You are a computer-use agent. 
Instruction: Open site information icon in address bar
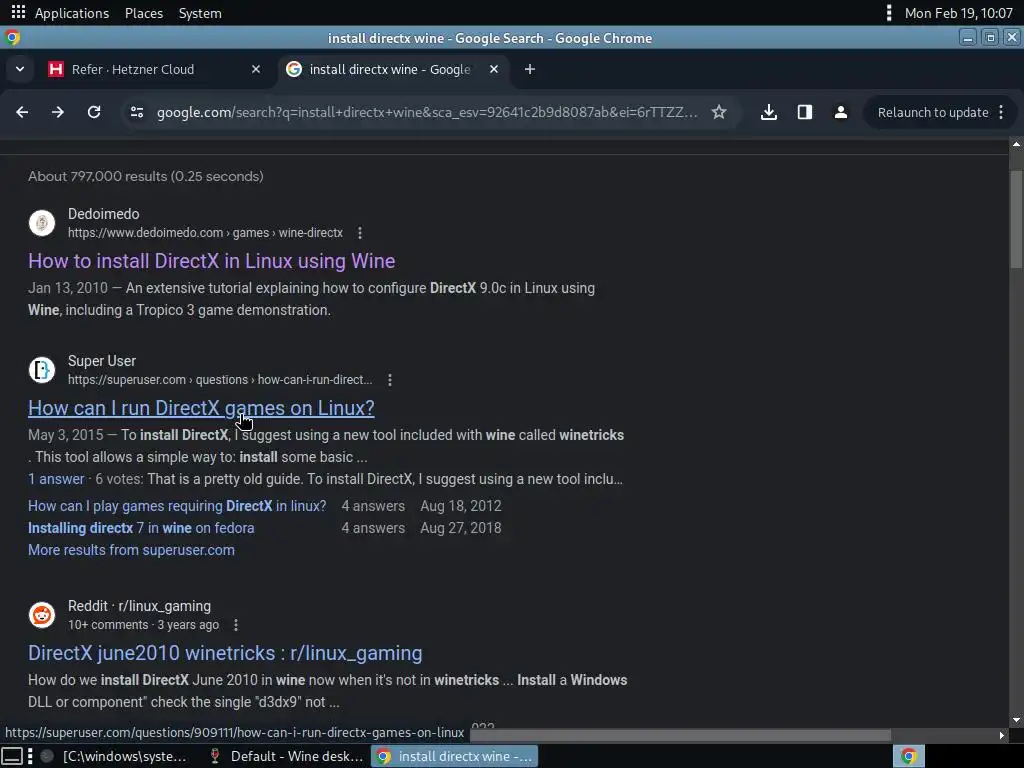pyautogui.click(x=136, y=112)
